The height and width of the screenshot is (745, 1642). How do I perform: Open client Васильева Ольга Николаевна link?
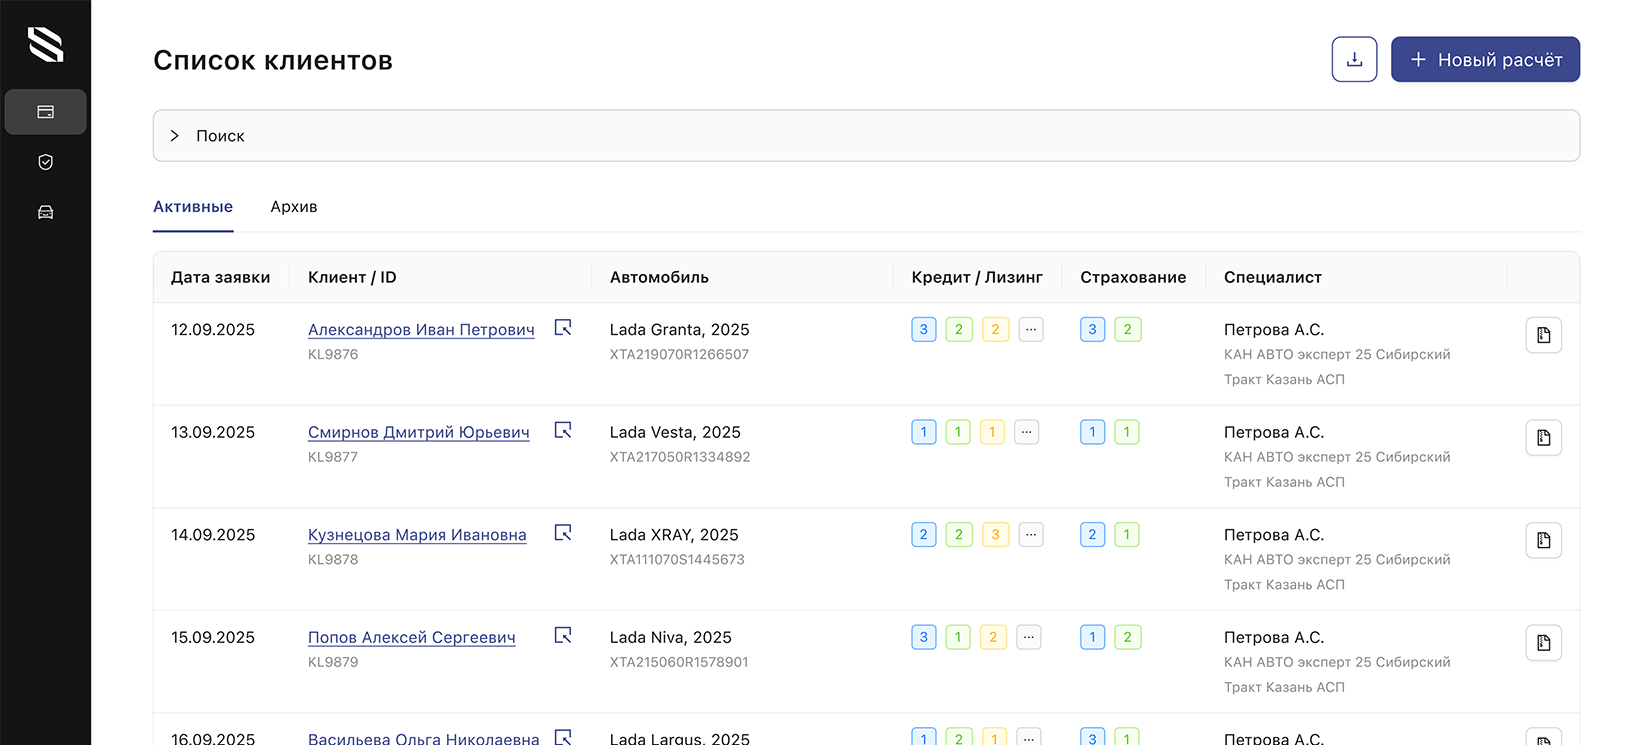424,738
